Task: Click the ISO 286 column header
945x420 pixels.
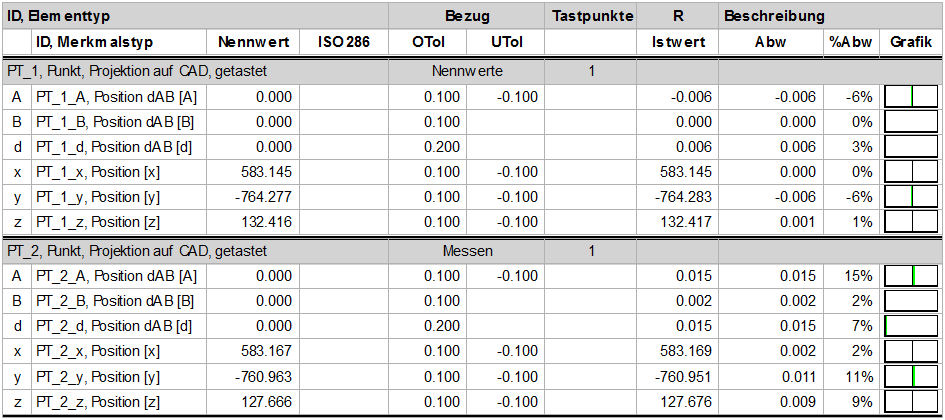Action: coord(344,42)
